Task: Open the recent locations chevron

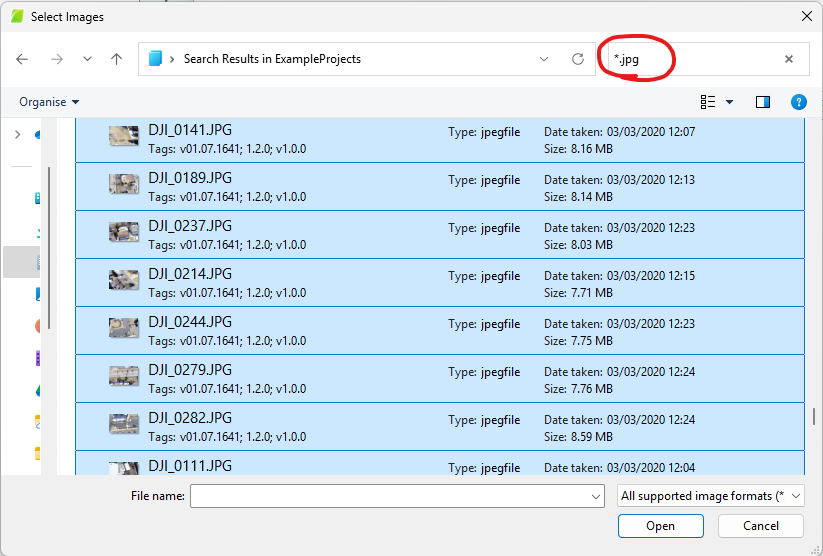Action: click(88, 59)
